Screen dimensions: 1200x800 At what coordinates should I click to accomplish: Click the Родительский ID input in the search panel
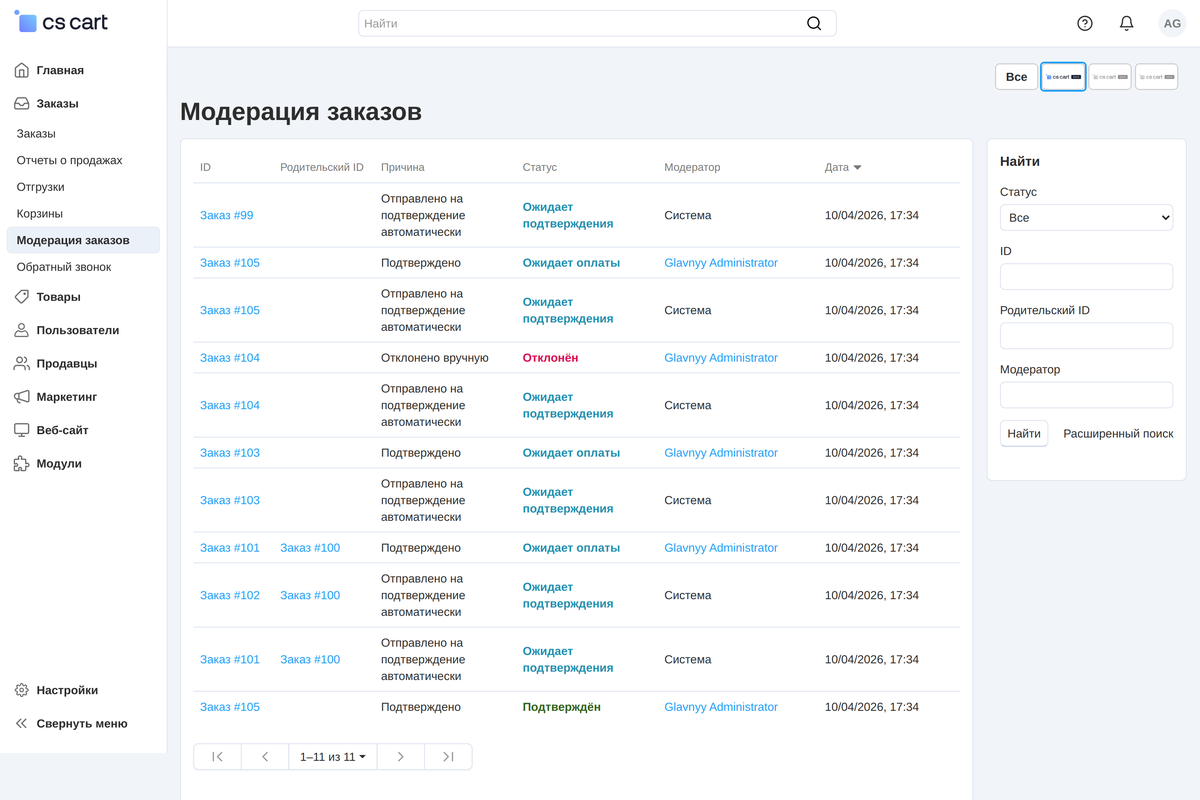pyautogui.click(x=1086, y=336)
